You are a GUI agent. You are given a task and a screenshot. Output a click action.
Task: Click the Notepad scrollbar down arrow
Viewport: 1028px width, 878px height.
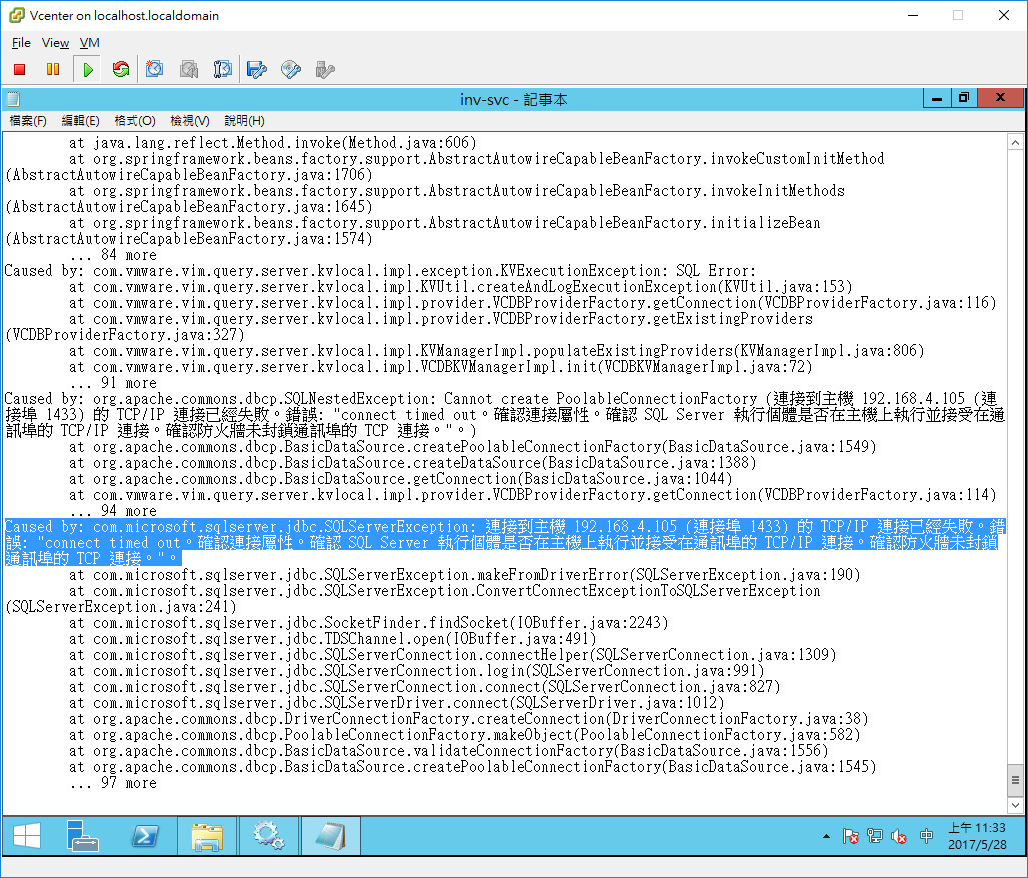pyautogui.click(x=1015, y=805)
